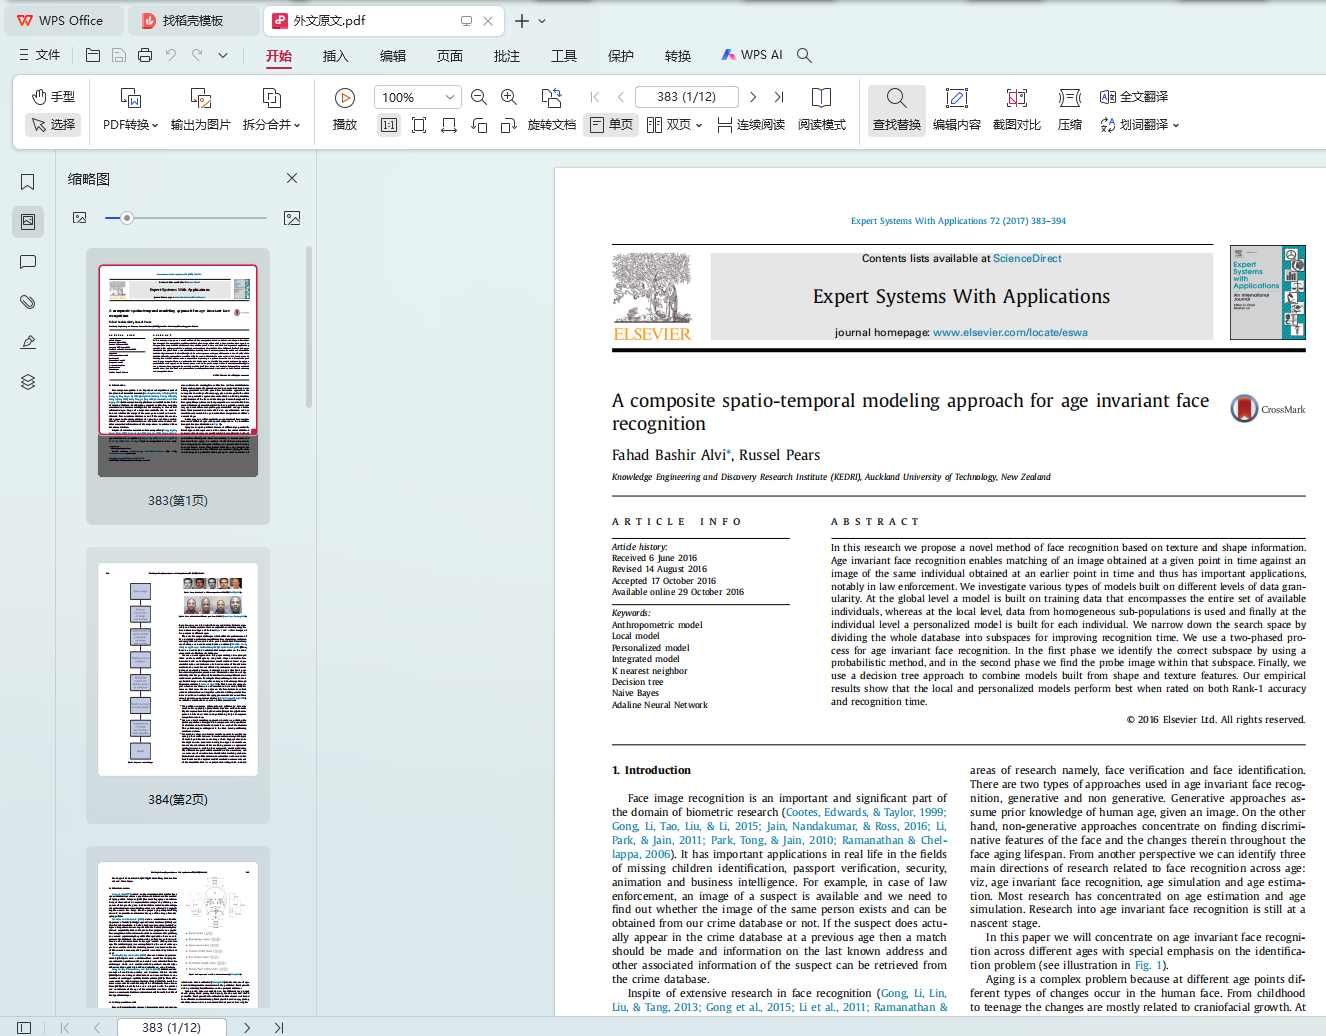The width and height of the screenshot is (1326, 1036).
Task: Go to the previous page in the toolbar
Action: pyautogui.click(x=621, y=97)
